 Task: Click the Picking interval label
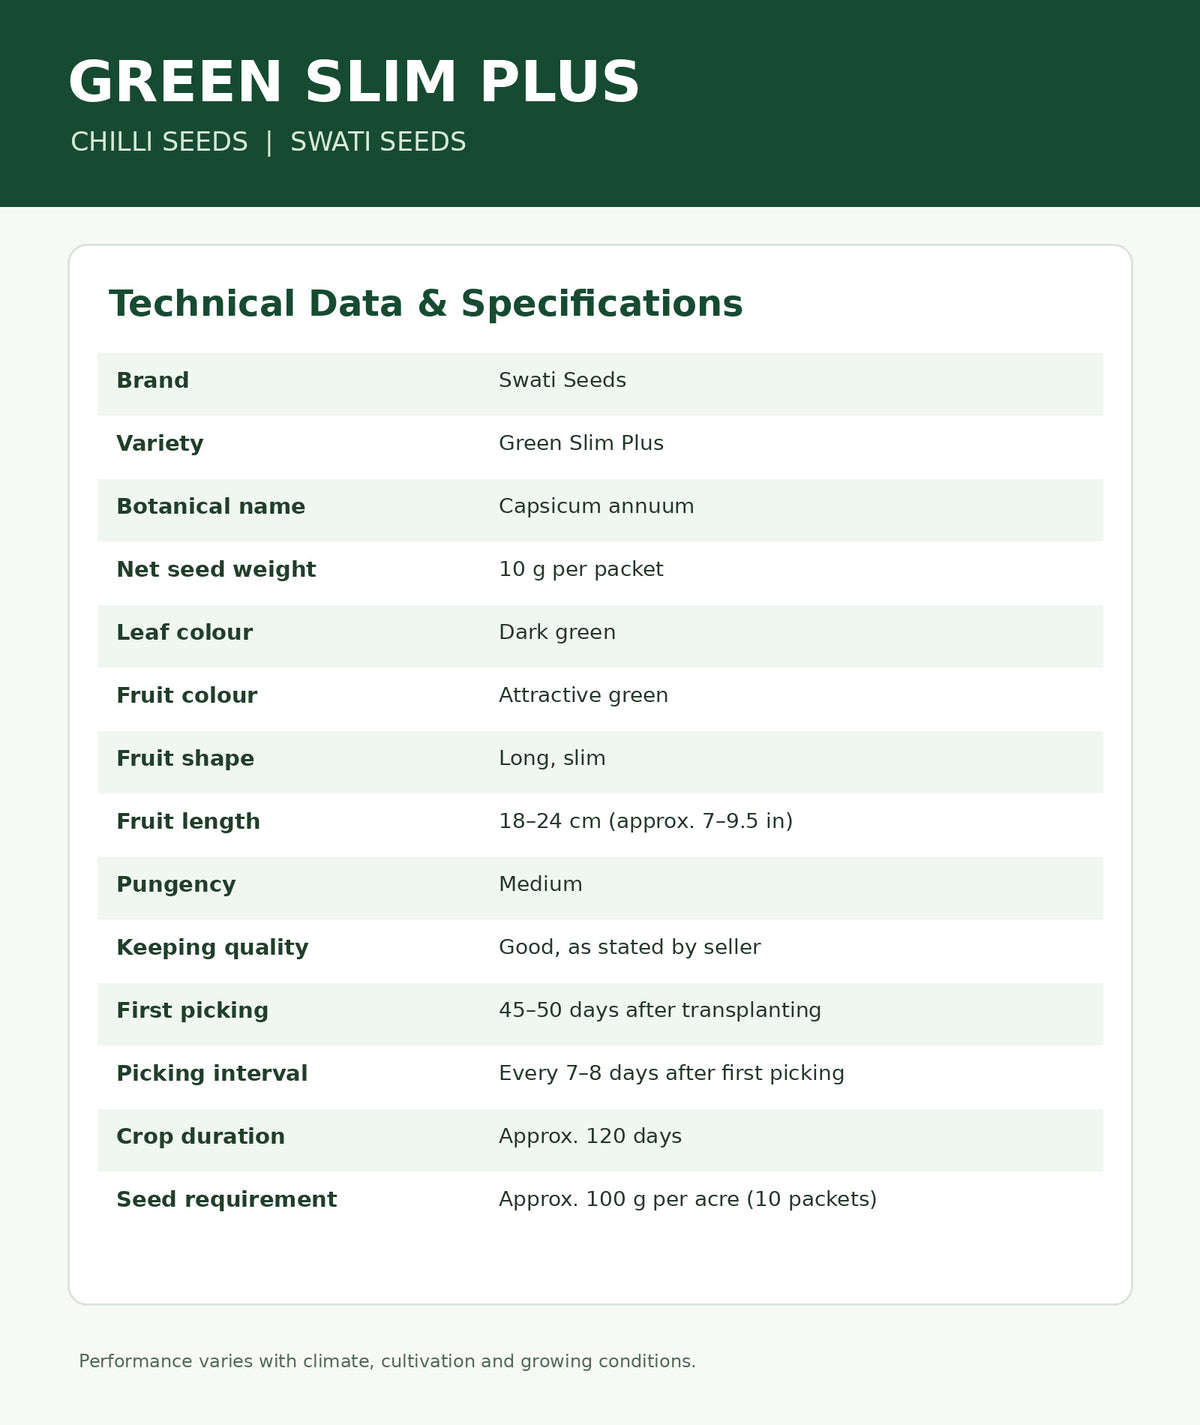(212, 1074)
